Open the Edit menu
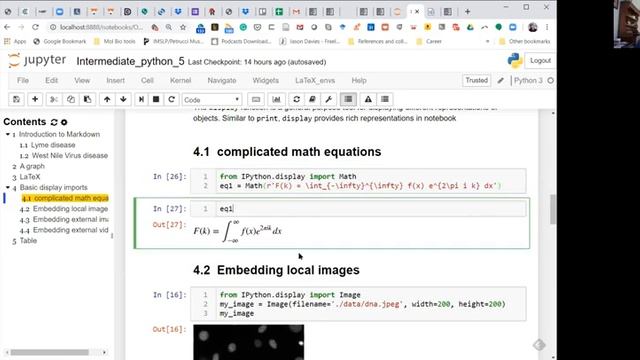 tap(51, 80)
